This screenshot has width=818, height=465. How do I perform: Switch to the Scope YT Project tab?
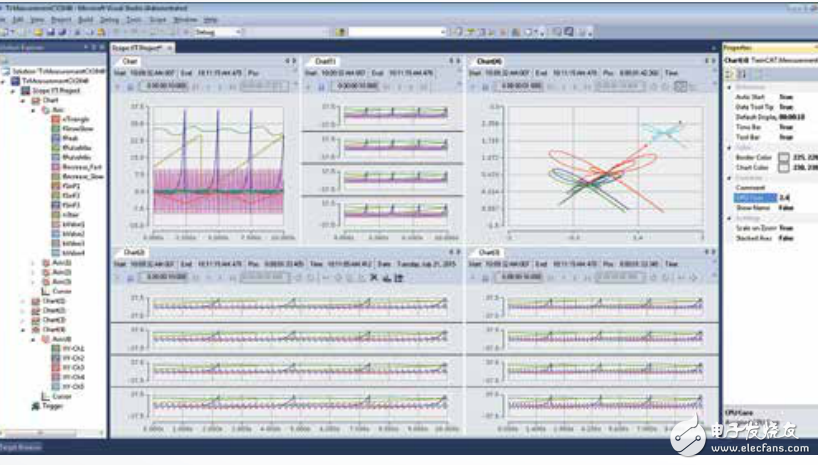137,47
